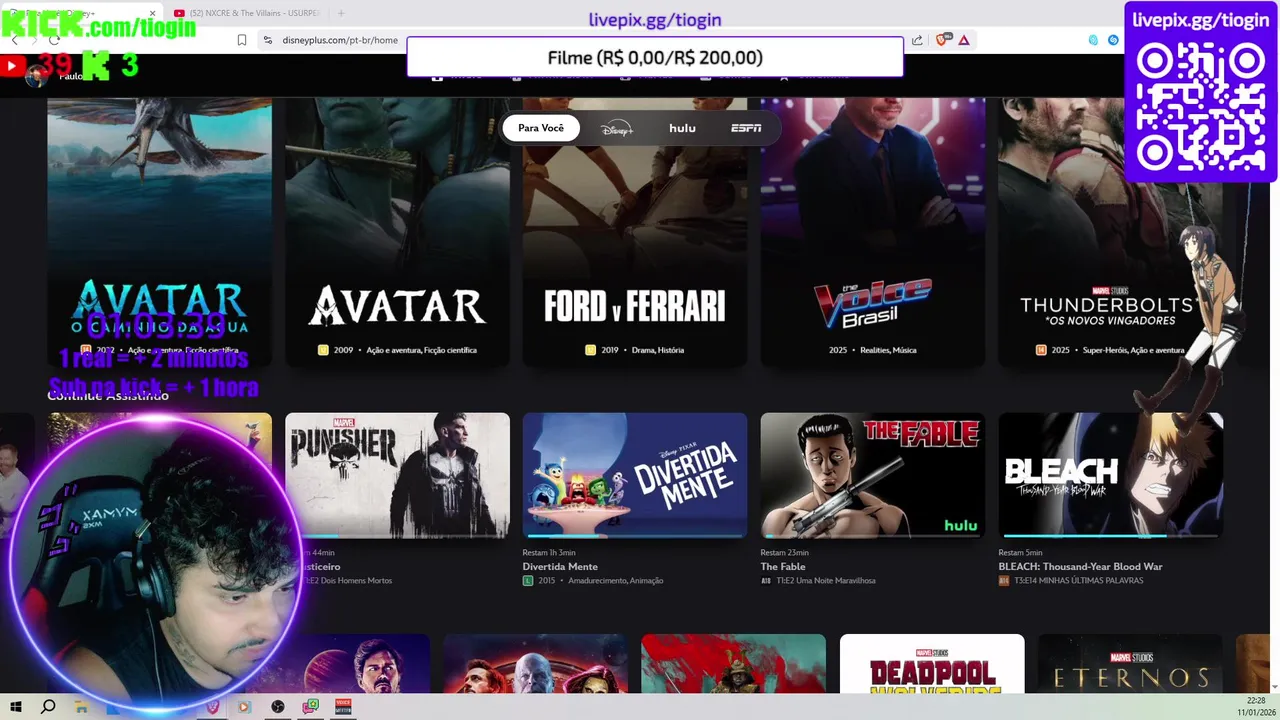
Task: Select the Para Você tab
Action: 541,128
